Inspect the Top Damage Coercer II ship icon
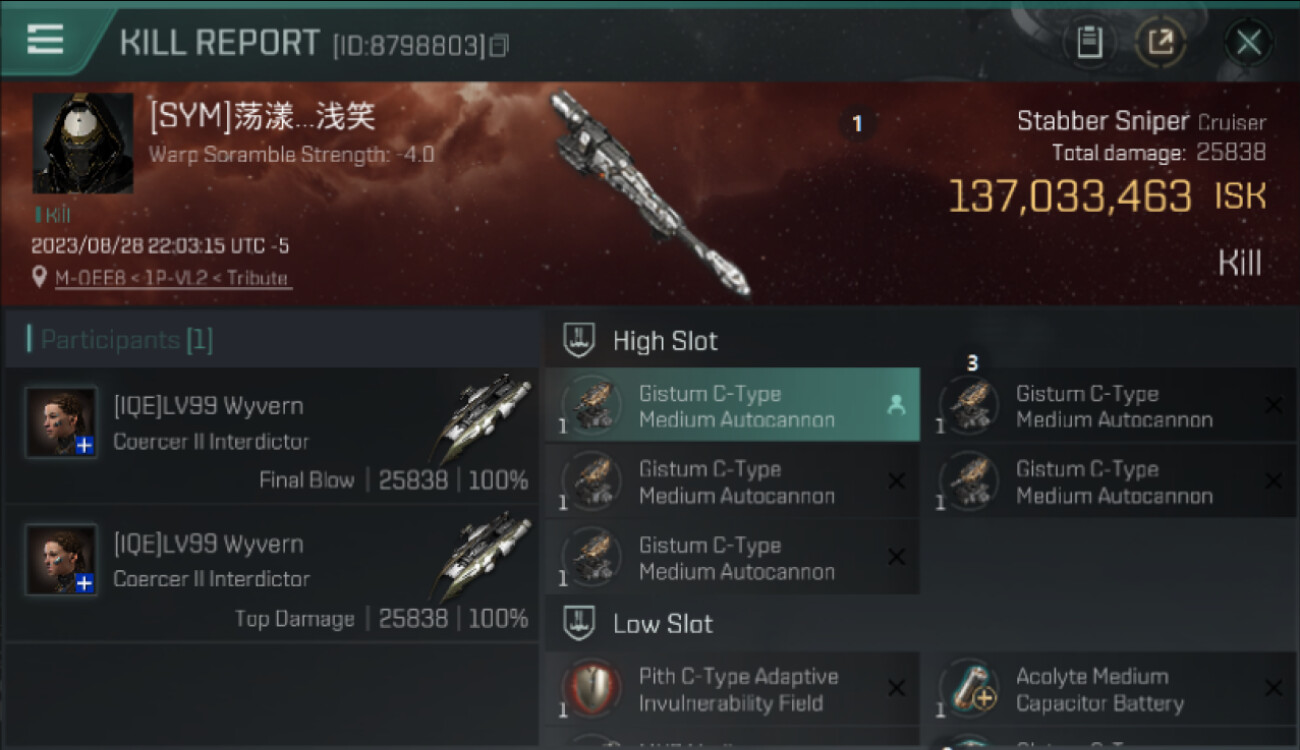The image size is (1300, 750). (484, 558)
